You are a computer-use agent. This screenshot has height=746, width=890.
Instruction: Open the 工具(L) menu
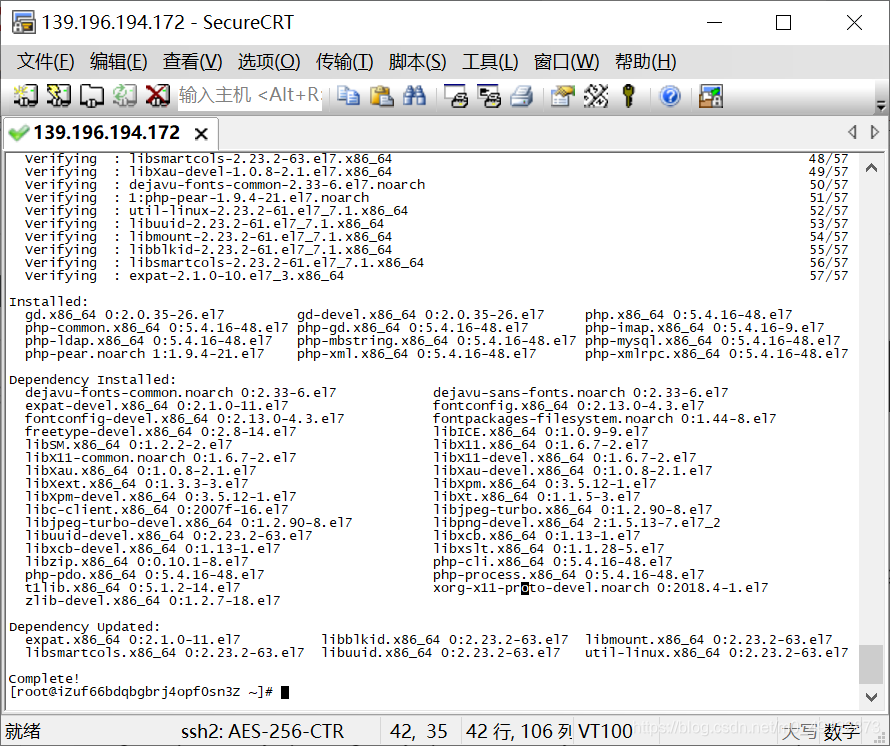[490, 61]
